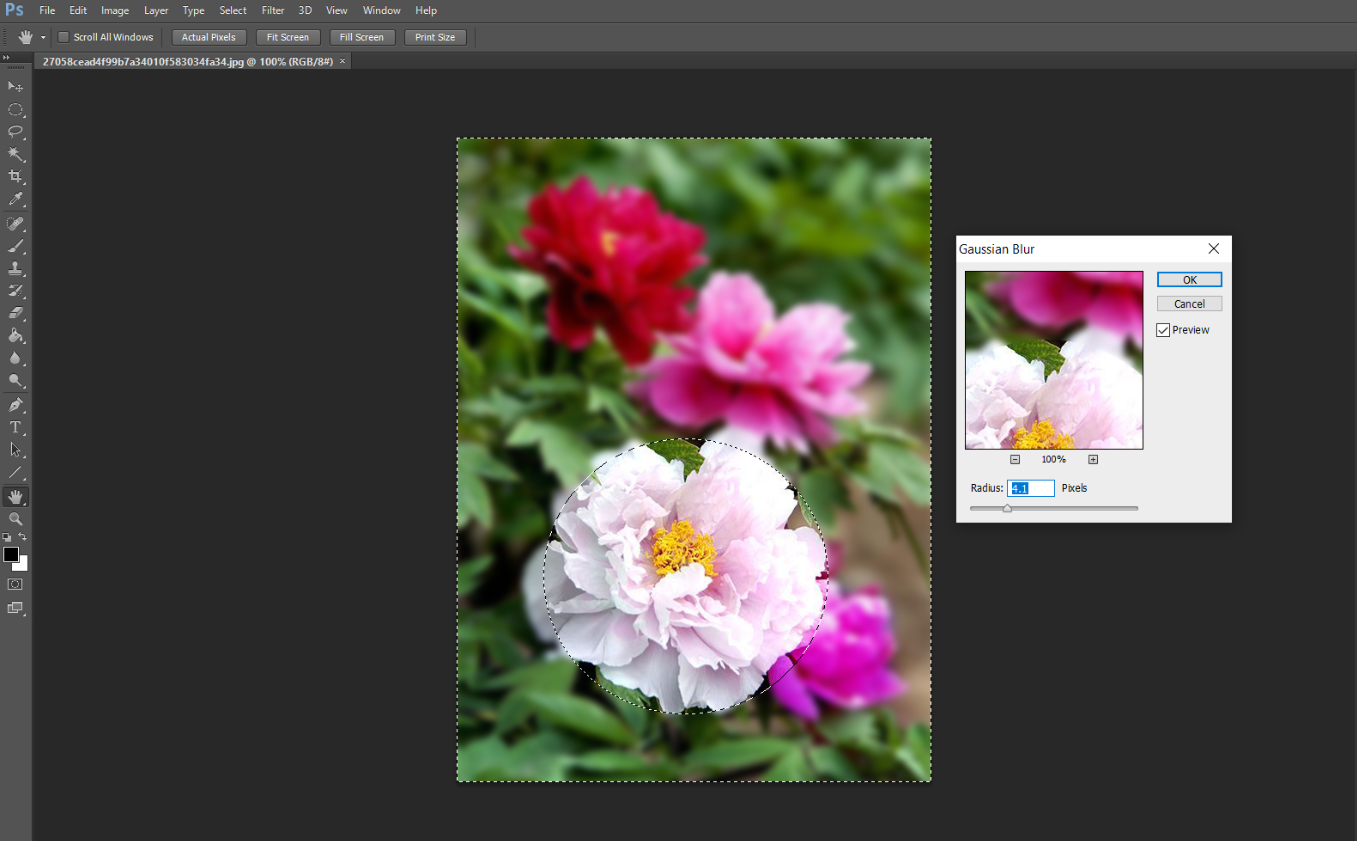
Task: Open the Select menu
Action: point(233,10)
